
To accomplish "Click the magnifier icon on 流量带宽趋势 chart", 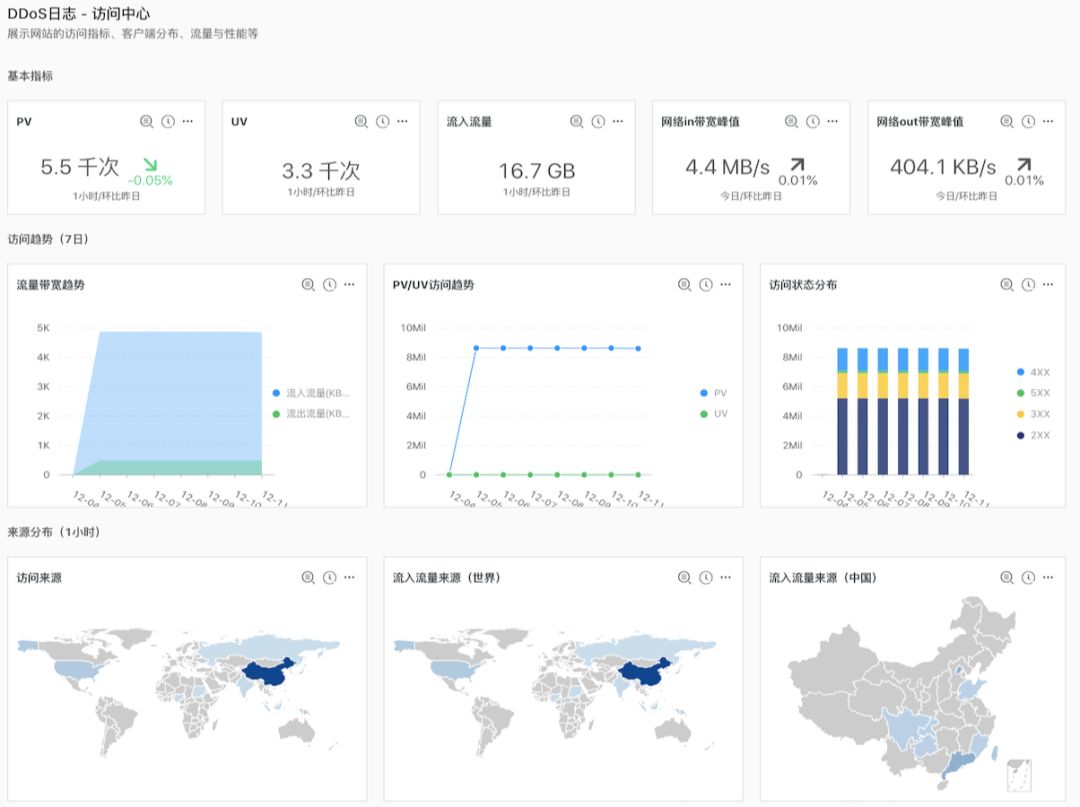I will coord(309,284).
